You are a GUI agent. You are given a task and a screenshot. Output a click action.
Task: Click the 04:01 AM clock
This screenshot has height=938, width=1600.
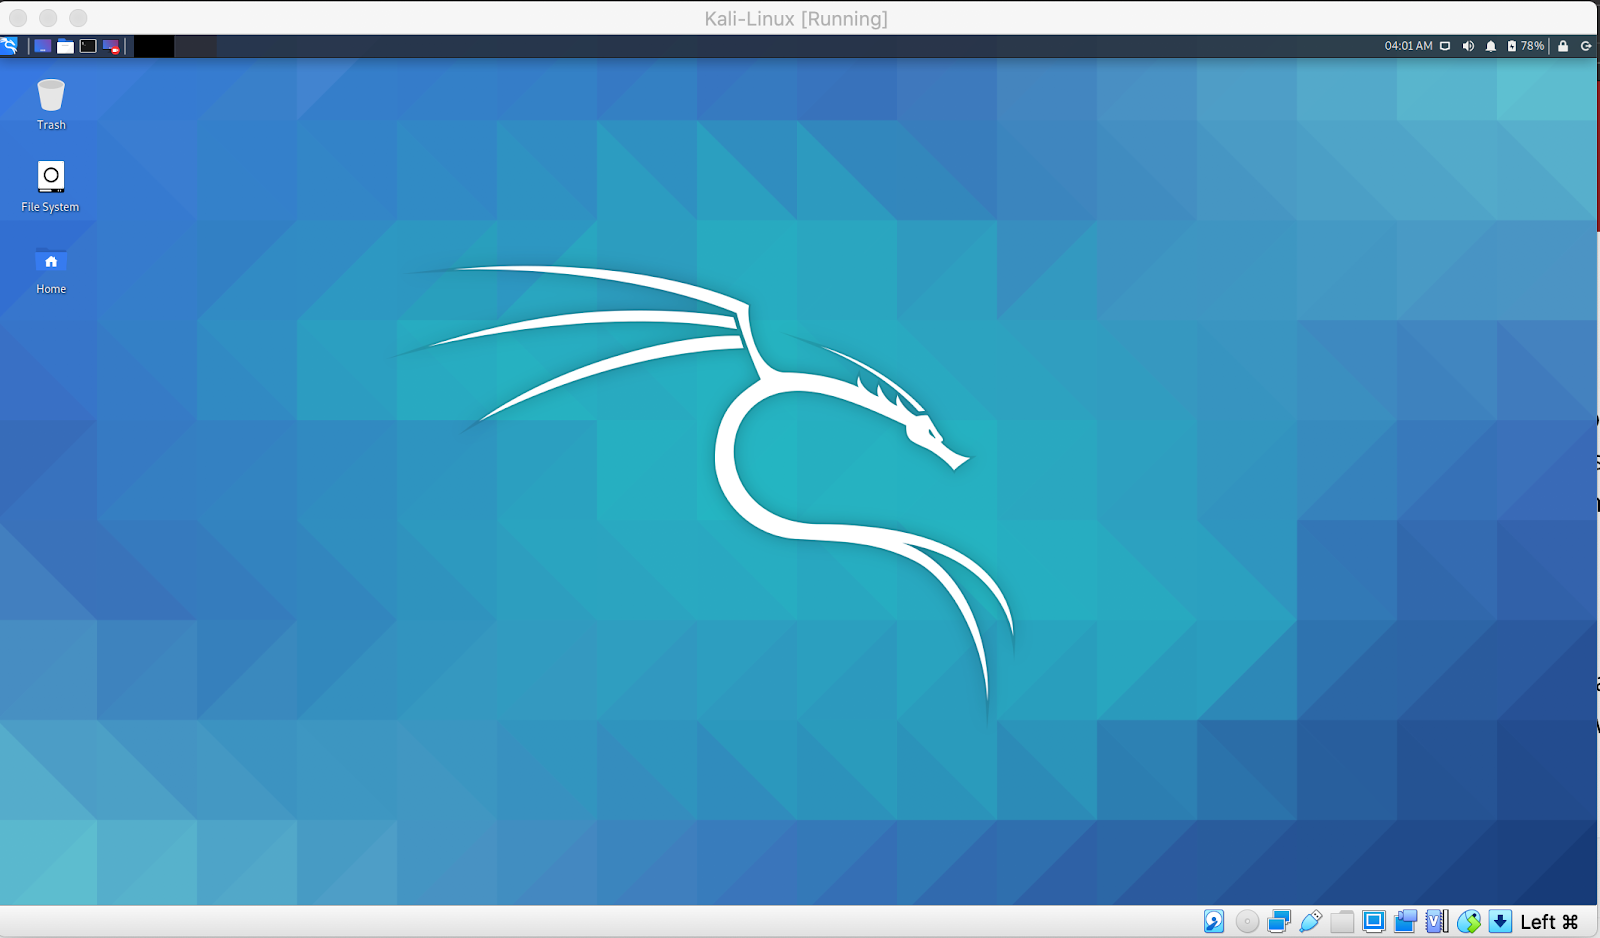1408,46
